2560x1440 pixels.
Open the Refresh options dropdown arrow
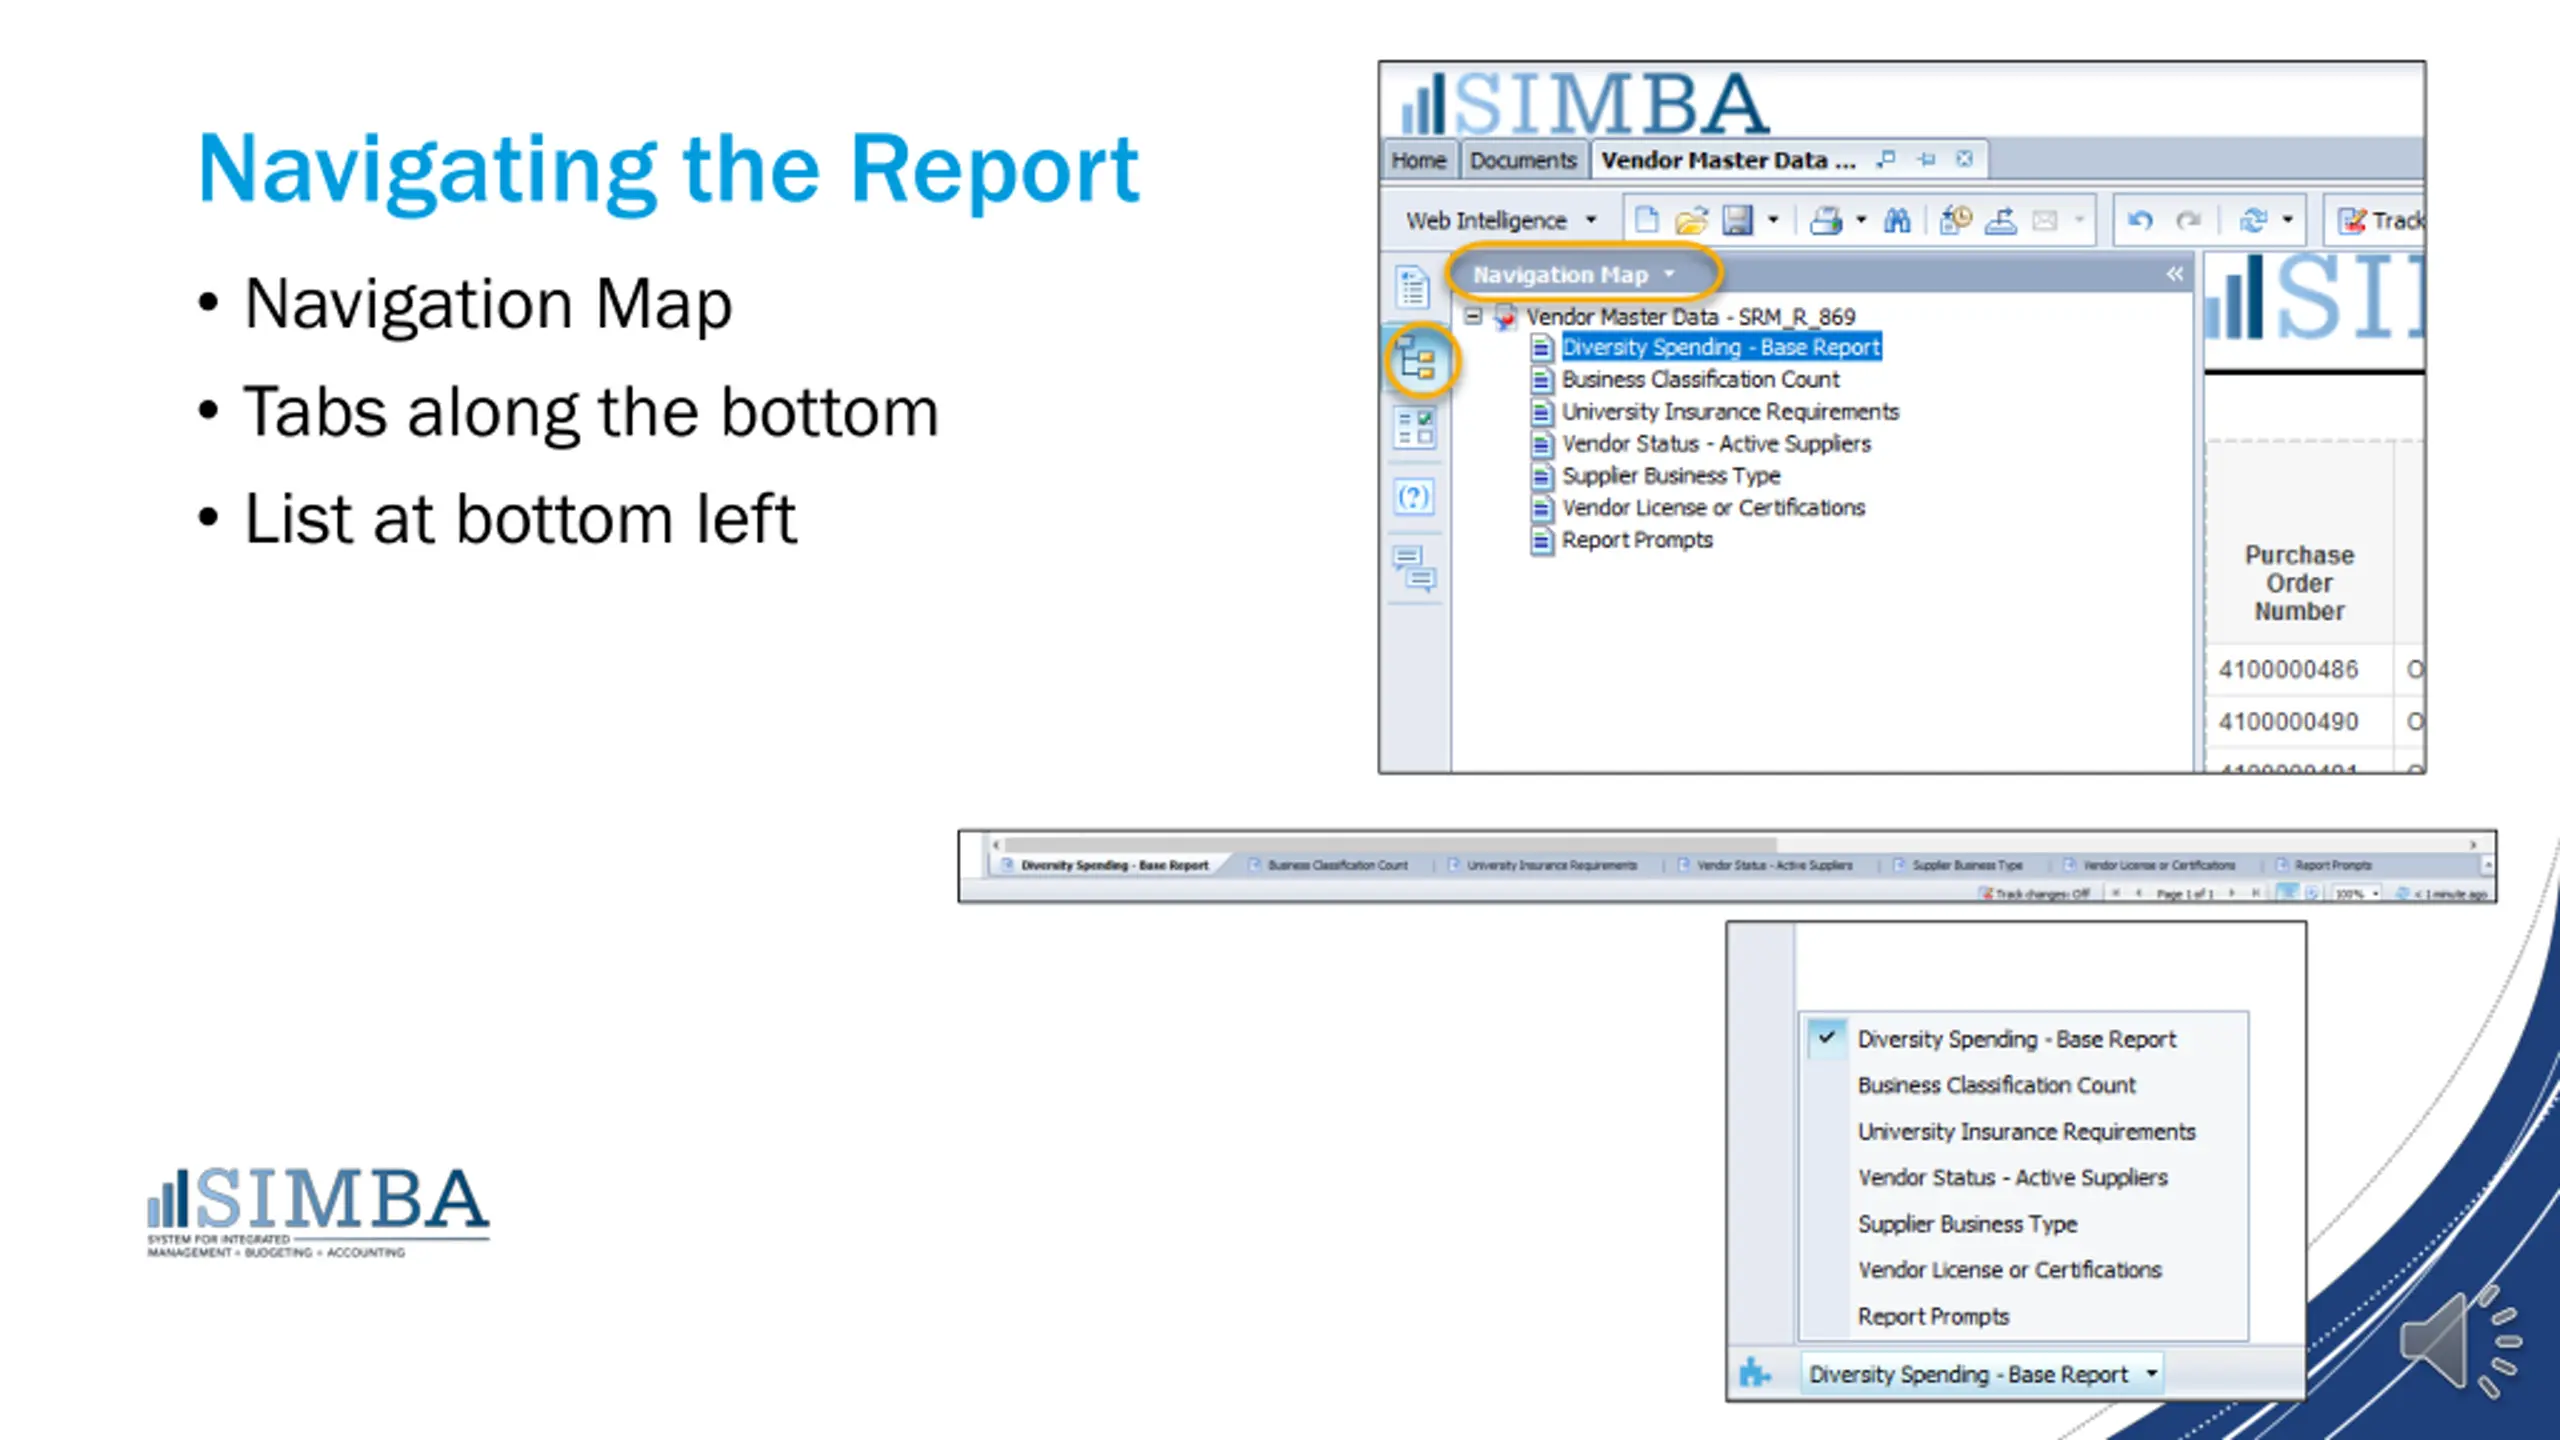point(2288,220)
